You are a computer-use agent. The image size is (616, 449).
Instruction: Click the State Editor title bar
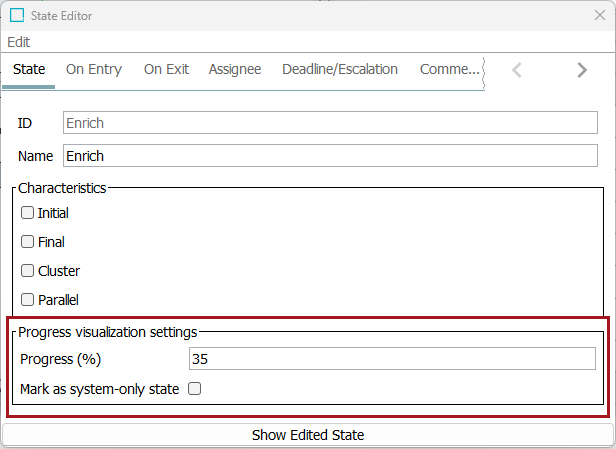coord(300,16)
